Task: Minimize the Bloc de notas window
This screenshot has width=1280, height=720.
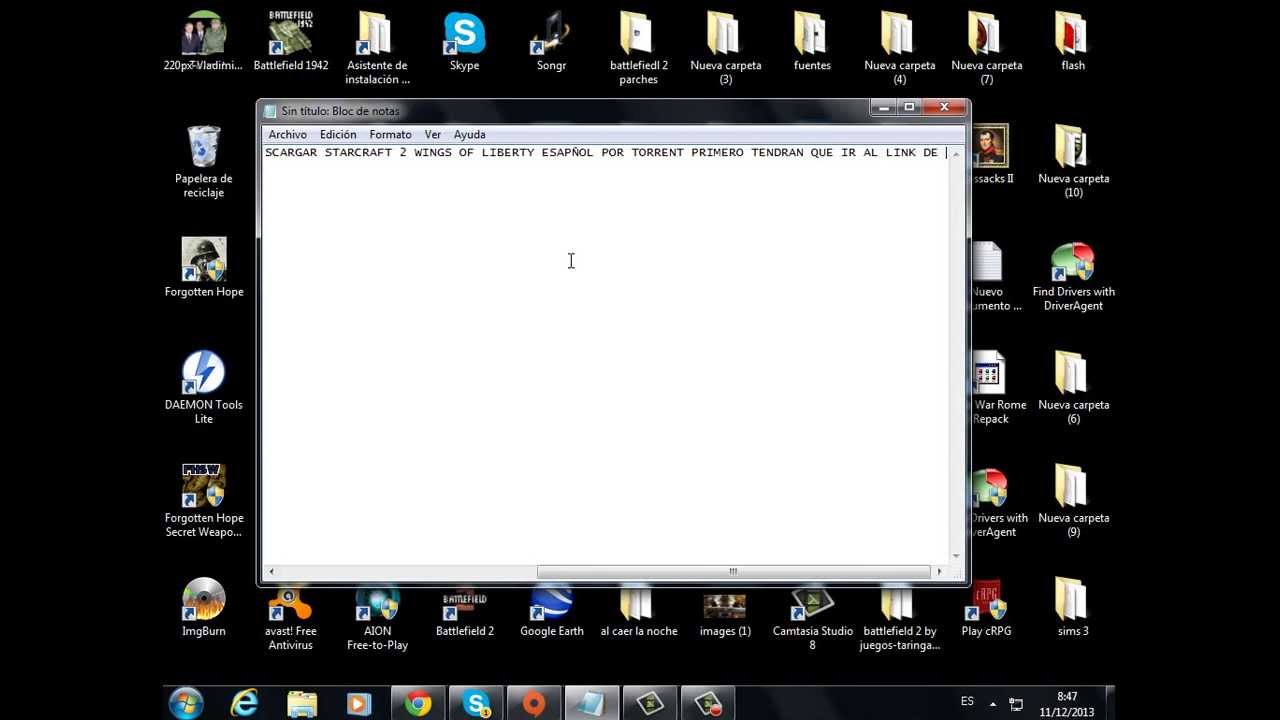Action: 883,107
